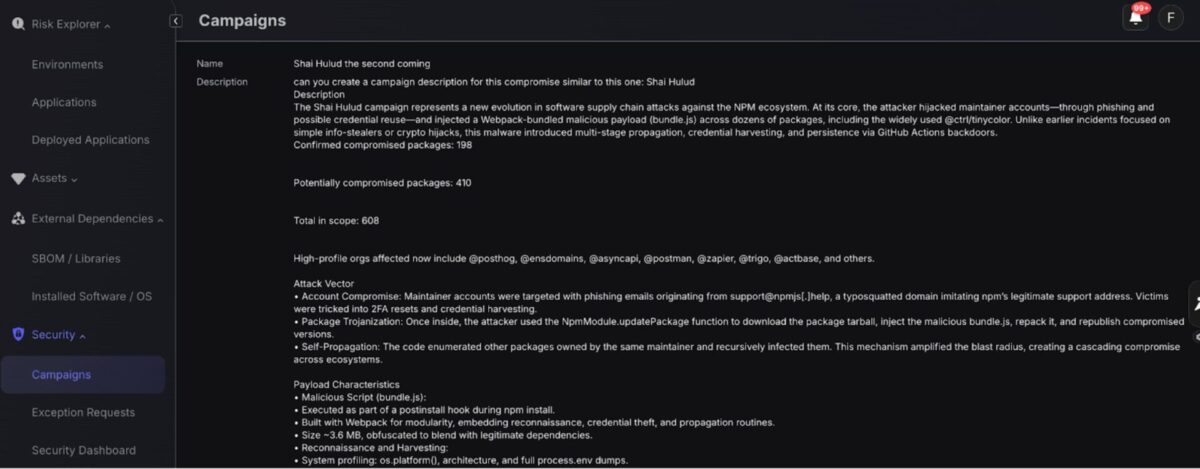This screenshot has width=1200, height=469.
Task: Go to Applications page
Action: tap(64, 103)
